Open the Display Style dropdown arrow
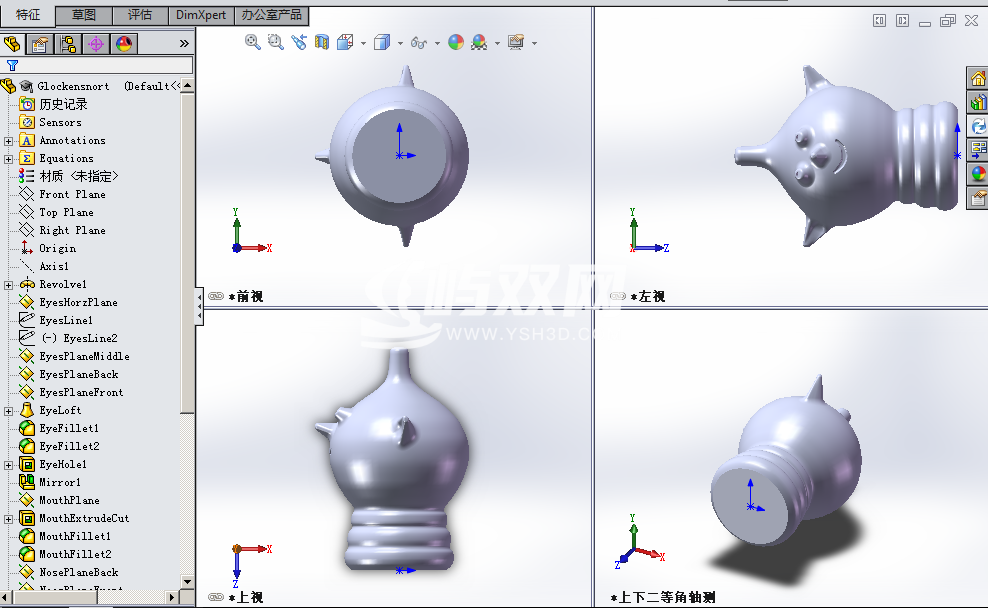The height and width of the screenshot is (608, 988). coord(400,43)
